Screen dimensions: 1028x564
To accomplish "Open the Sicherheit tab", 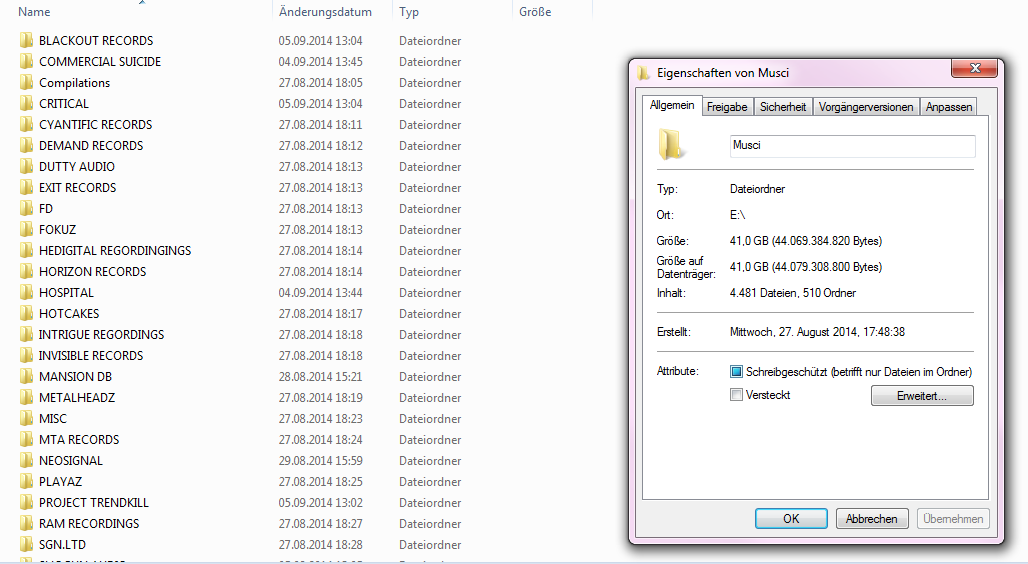I will point(783,107).
